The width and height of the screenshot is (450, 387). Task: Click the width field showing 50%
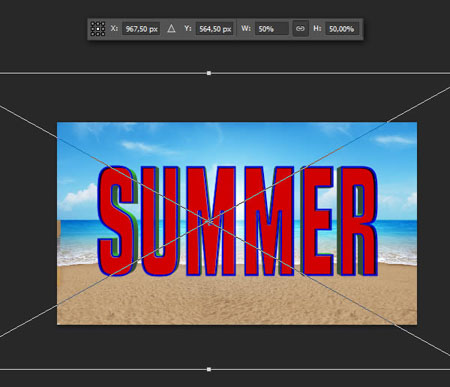271,29
